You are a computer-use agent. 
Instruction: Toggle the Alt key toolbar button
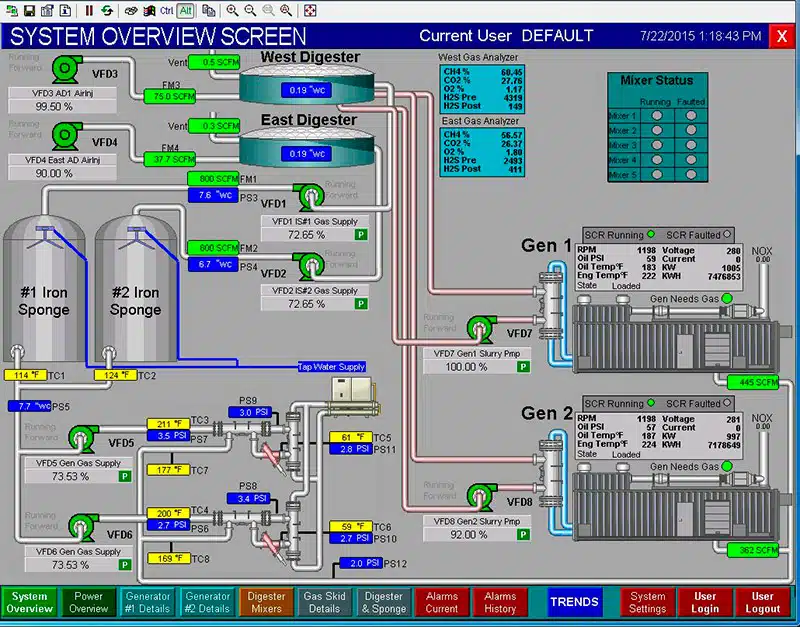186,10
